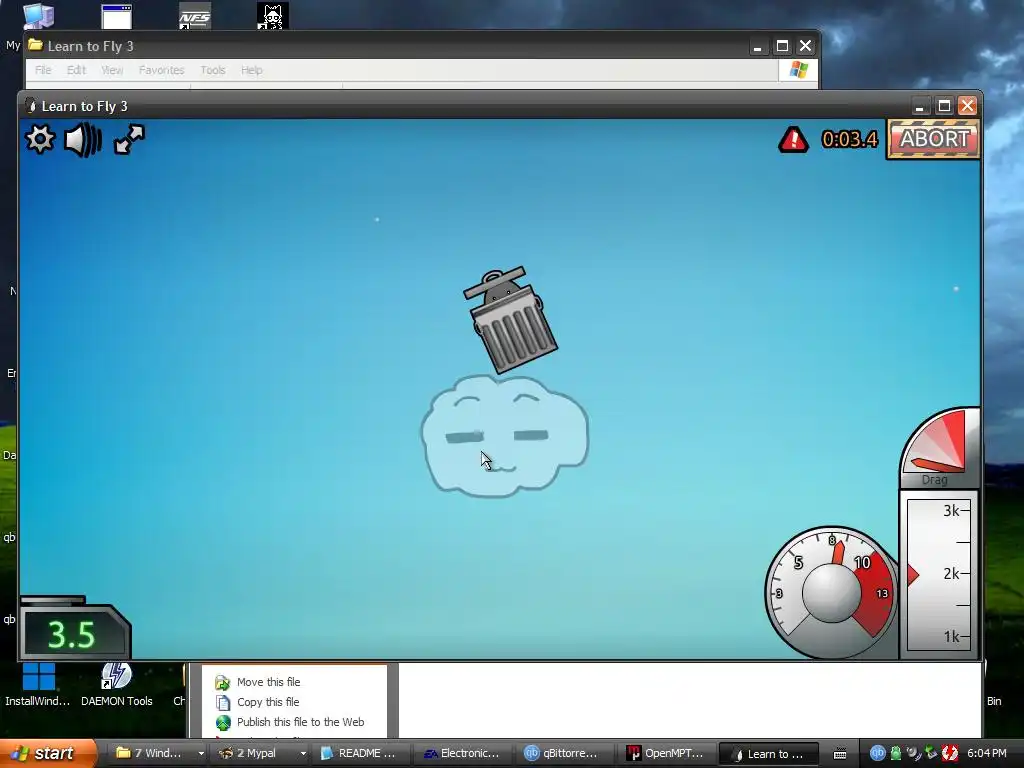This screenshot has height=768, width=1024.
Task: Switch to OpenMPT taskbar item
Action: tap(667, 753)
